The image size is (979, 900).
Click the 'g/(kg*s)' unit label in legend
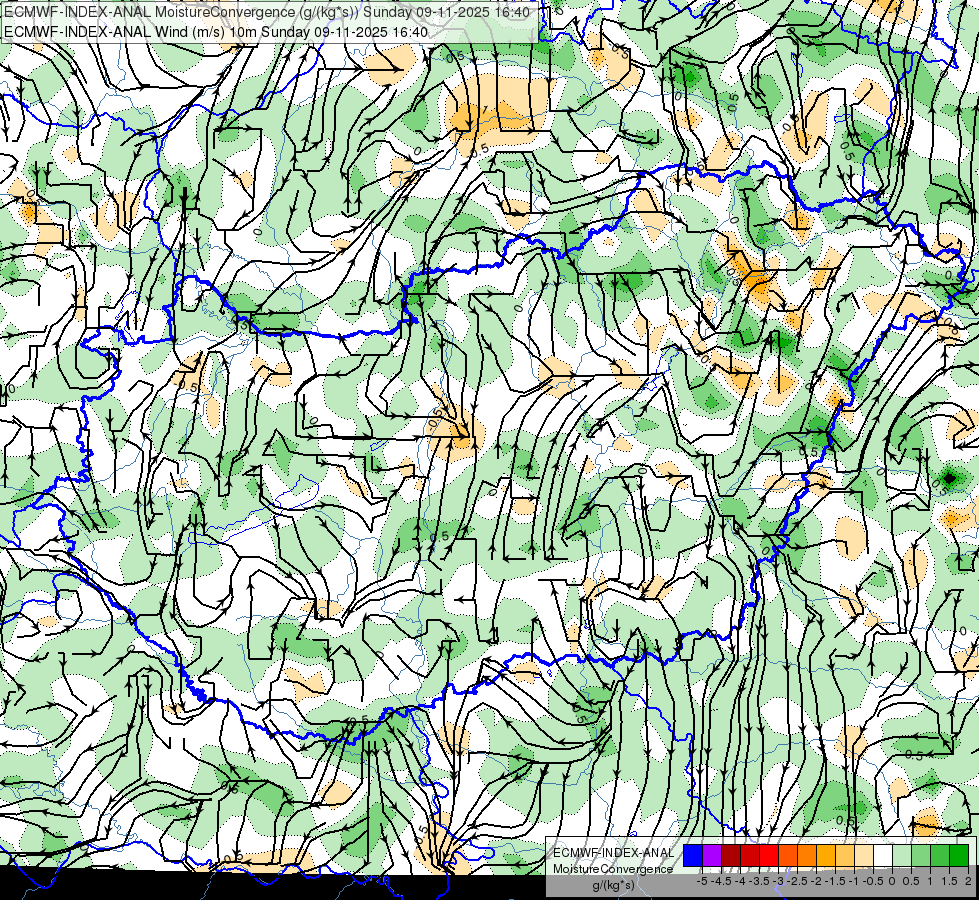[x=613, y=885]
